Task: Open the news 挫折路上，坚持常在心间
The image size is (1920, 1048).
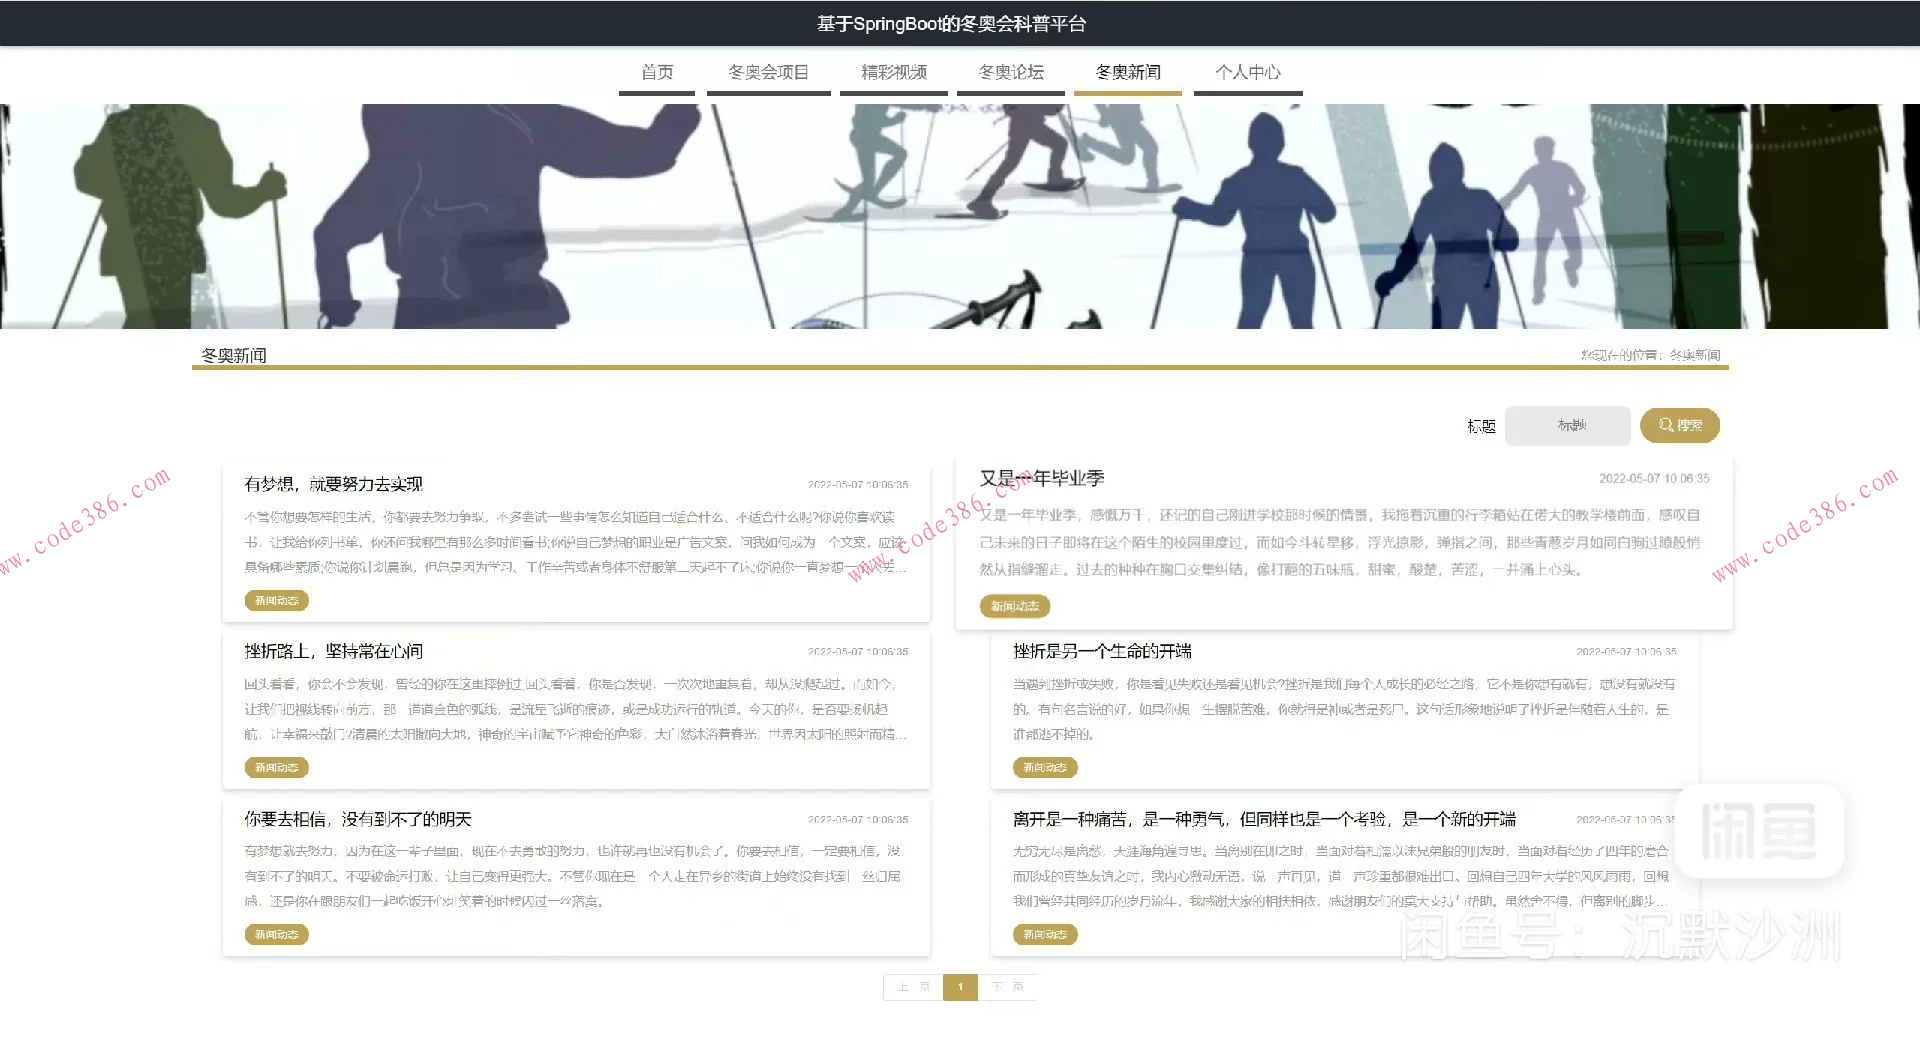Action: pyautogui.click(x=333, y=651)
